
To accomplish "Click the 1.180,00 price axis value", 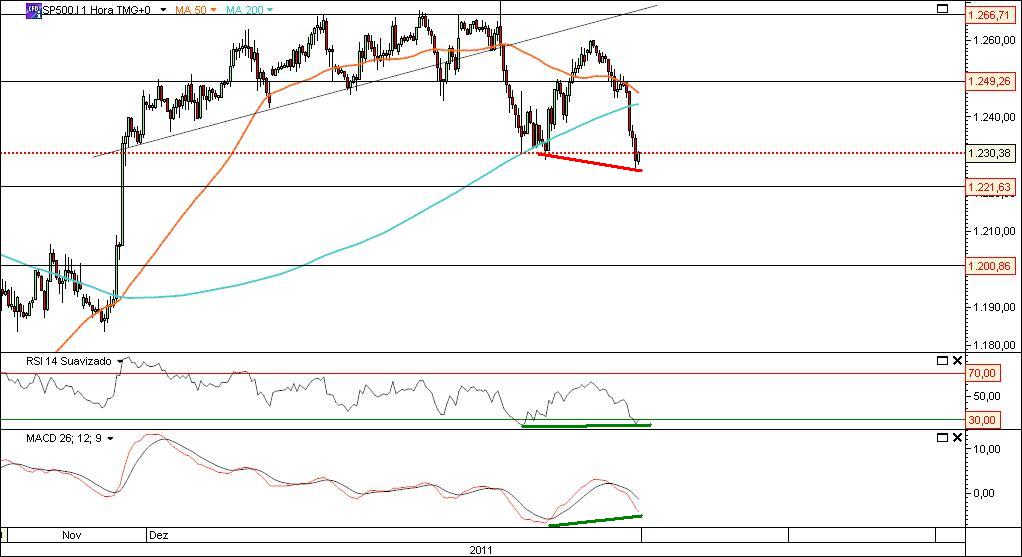I will tap(993, 345).
